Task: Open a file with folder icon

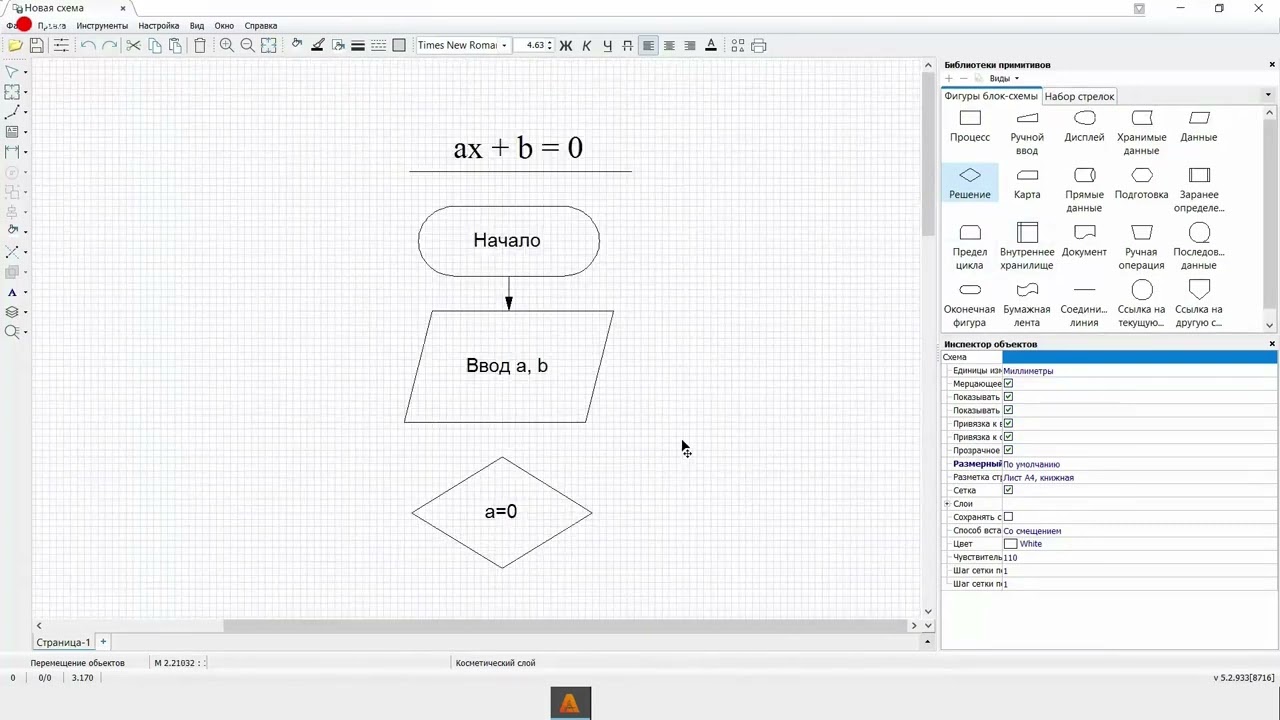Action: [15, 45]
